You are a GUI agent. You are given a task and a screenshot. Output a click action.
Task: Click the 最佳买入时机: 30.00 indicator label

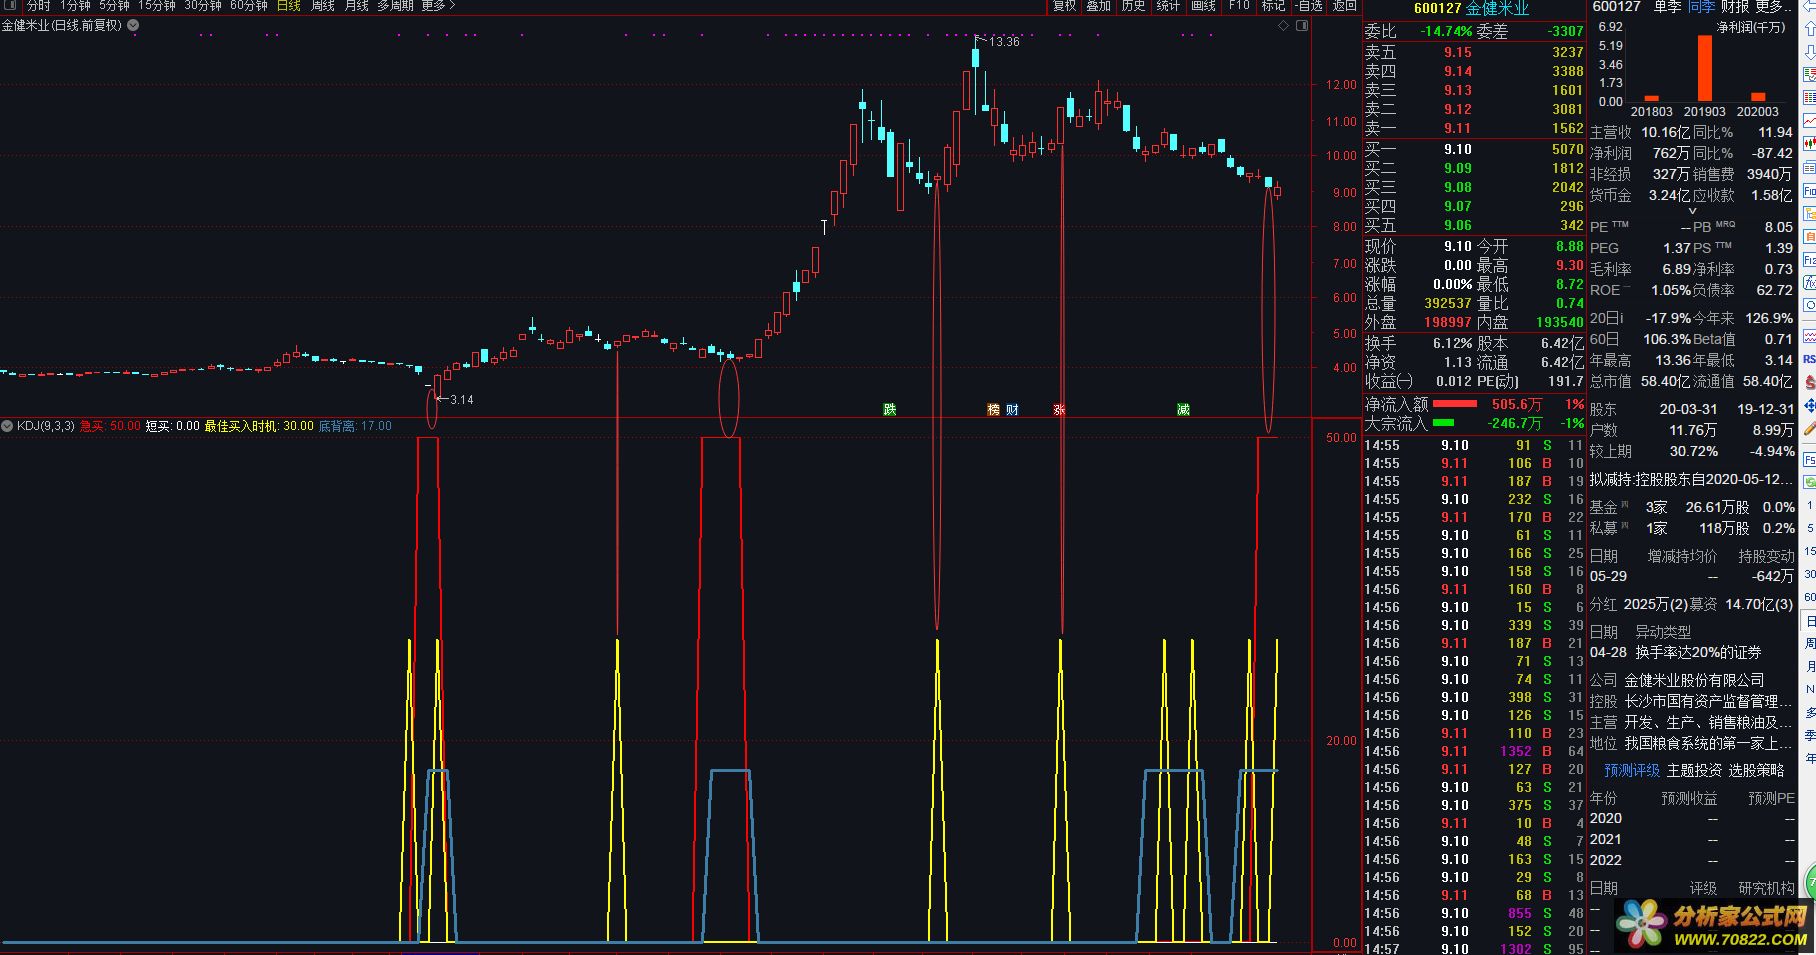[259, 426]
